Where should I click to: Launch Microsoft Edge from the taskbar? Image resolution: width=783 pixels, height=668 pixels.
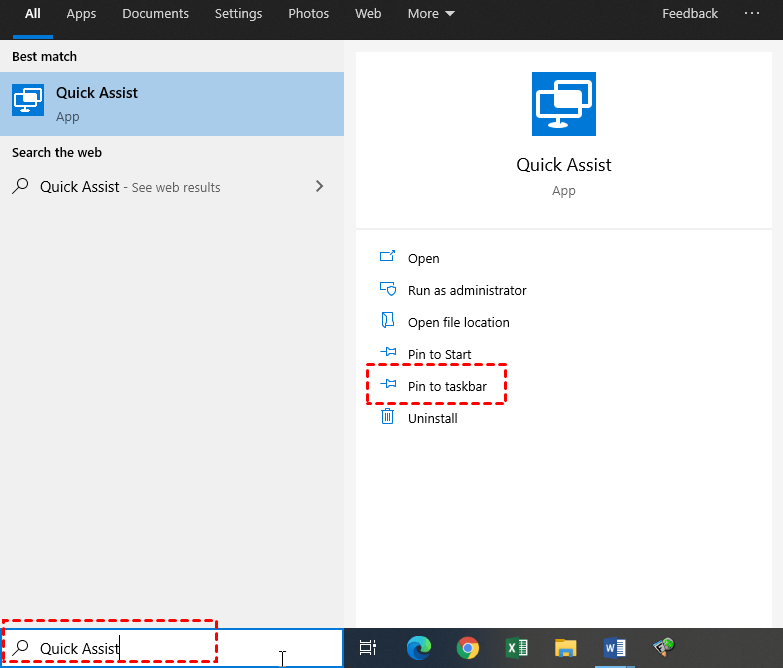[417, 648]
